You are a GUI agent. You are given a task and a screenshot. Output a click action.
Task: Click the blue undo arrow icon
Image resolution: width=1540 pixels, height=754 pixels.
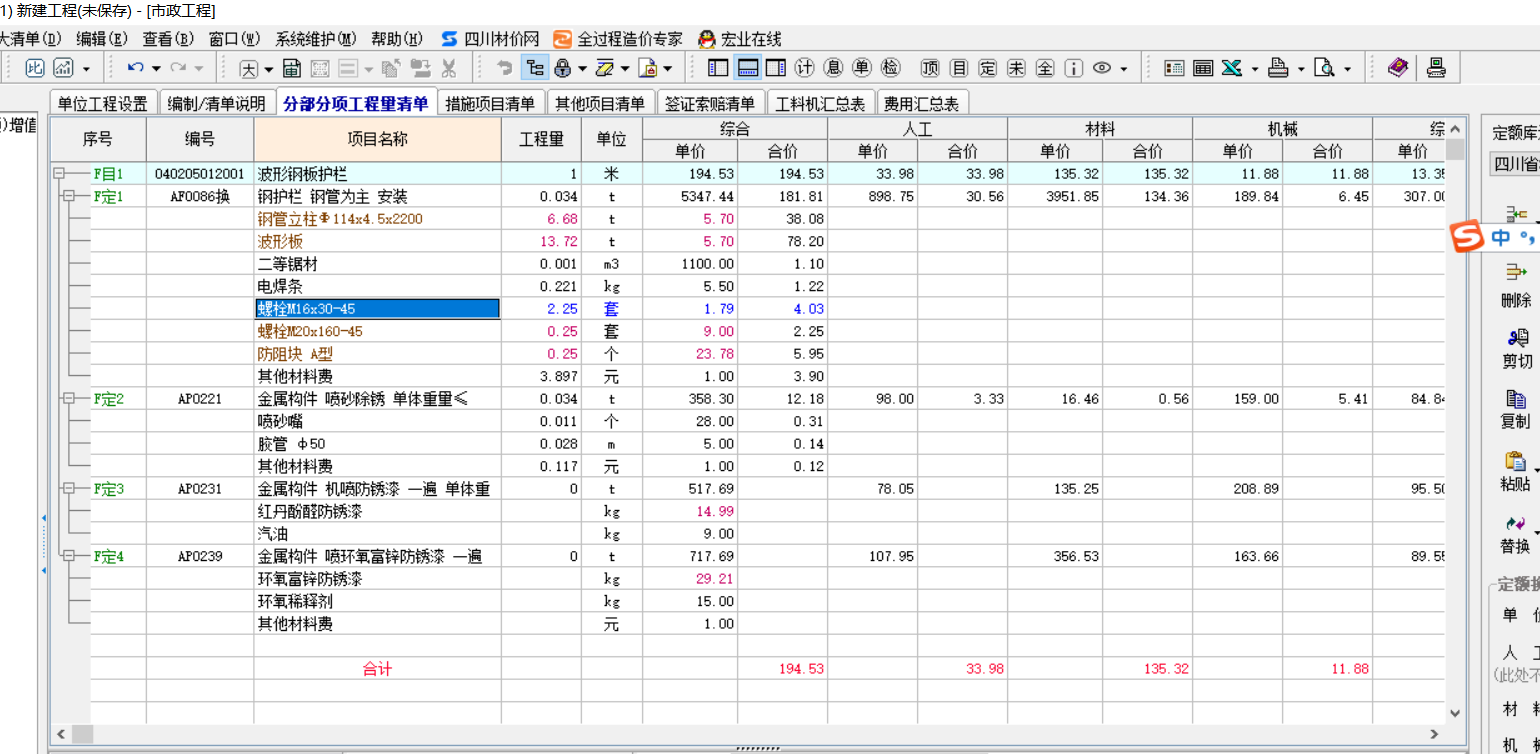pos(136,68)
